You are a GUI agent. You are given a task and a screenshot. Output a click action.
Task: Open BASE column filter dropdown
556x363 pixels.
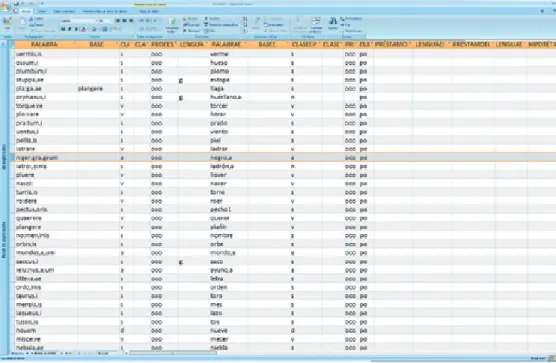117,44
